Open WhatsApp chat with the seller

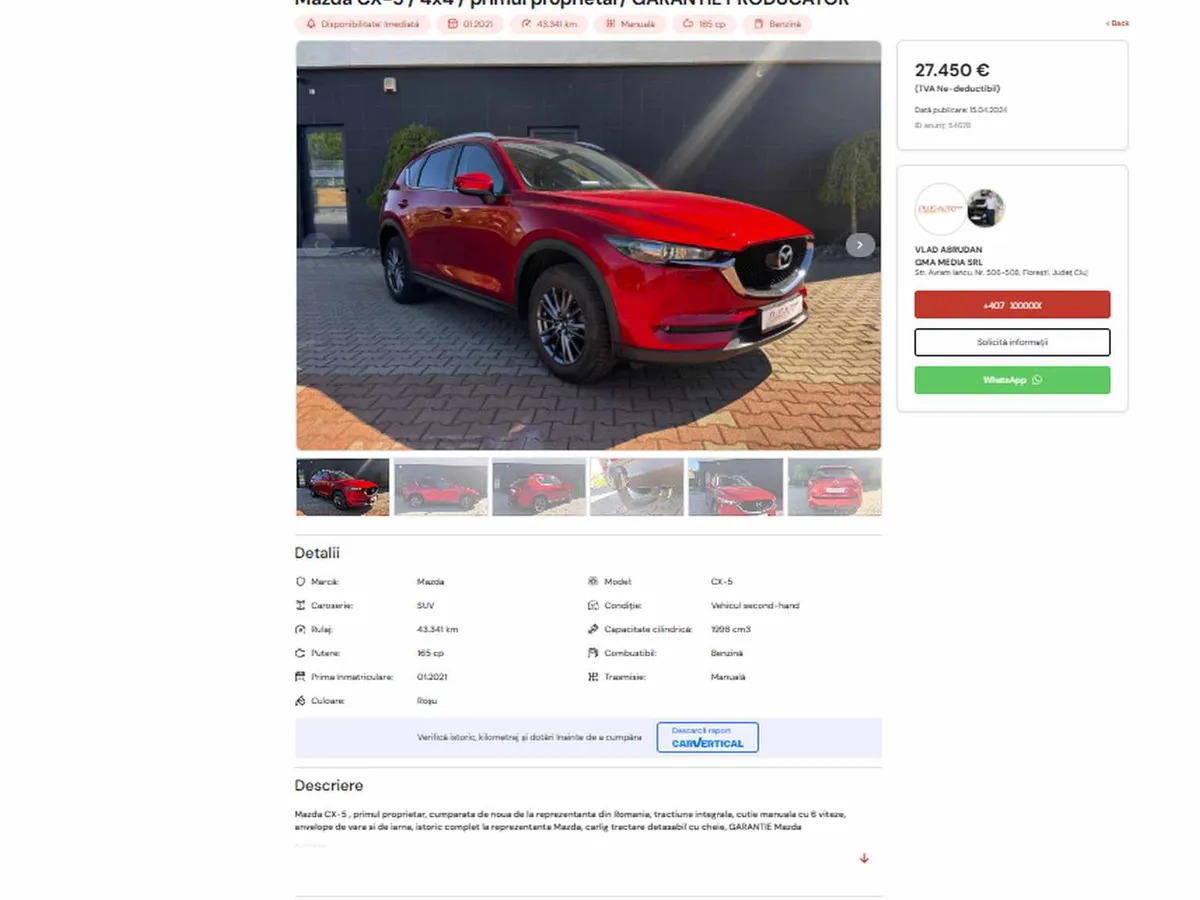1012,380
